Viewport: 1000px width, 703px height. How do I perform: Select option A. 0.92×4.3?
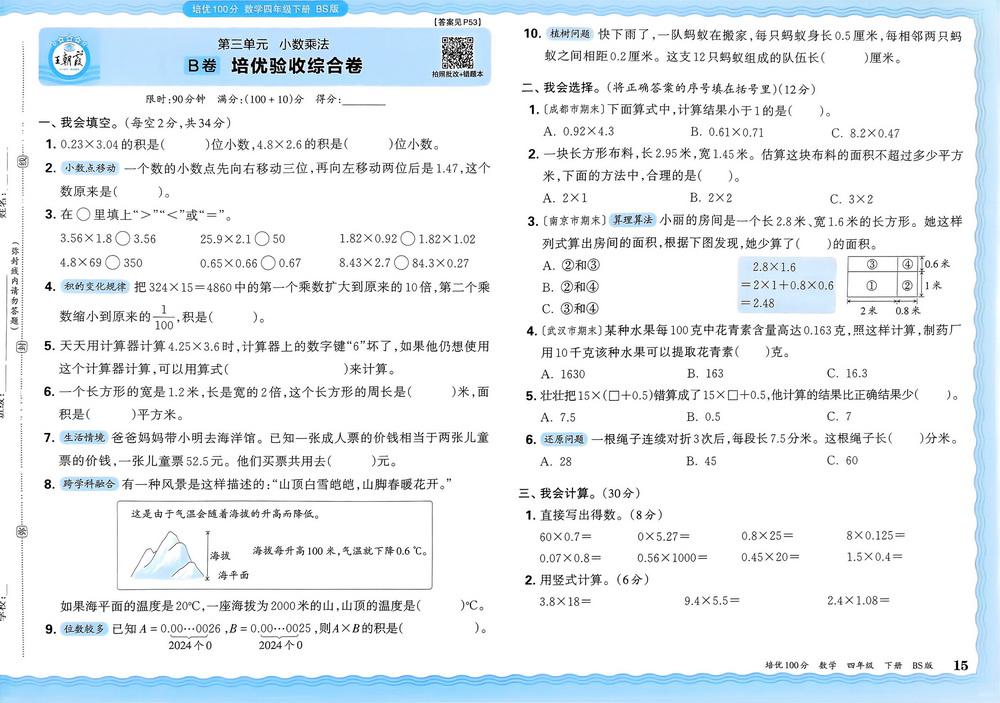point(578,131)
